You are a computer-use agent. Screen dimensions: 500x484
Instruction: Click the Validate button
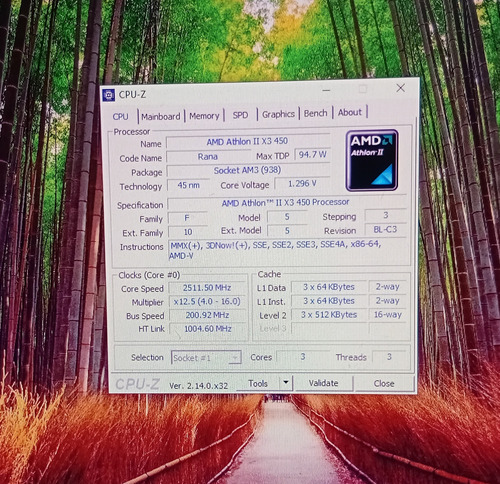point(323,383)
